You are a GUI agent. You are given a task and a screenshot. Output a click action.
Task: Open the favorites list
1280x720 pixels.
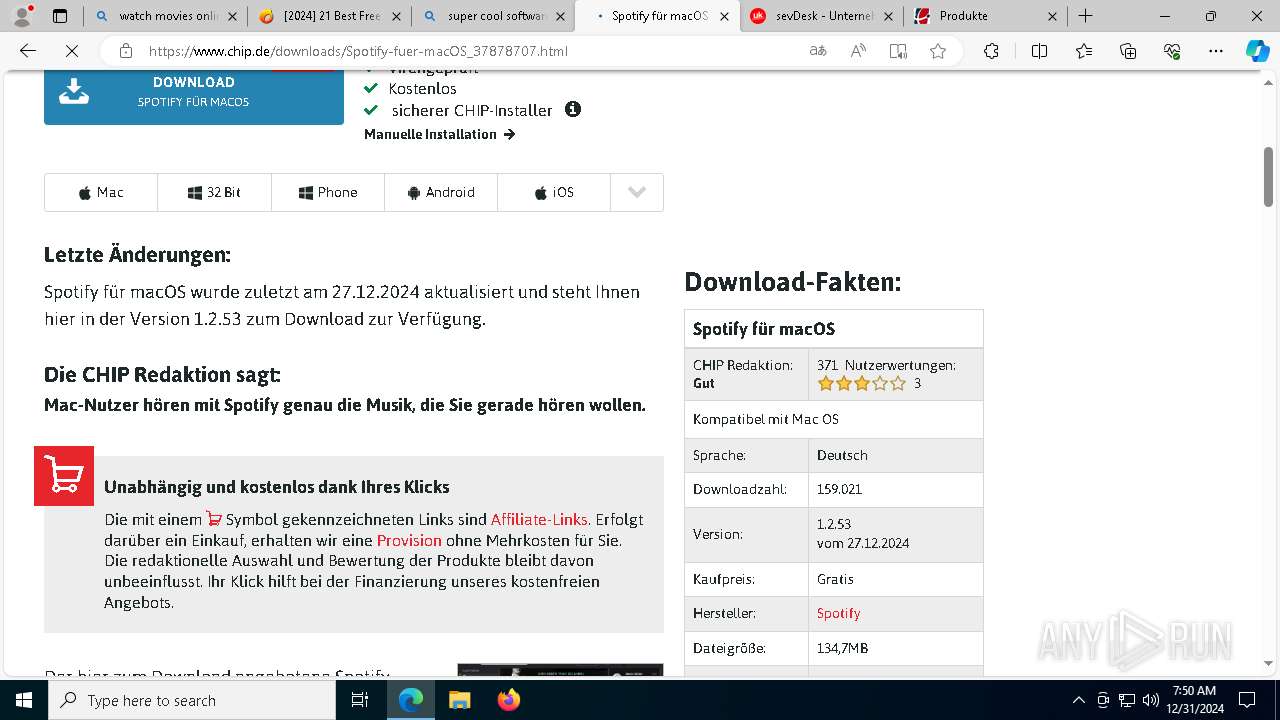coord(1084,51)
